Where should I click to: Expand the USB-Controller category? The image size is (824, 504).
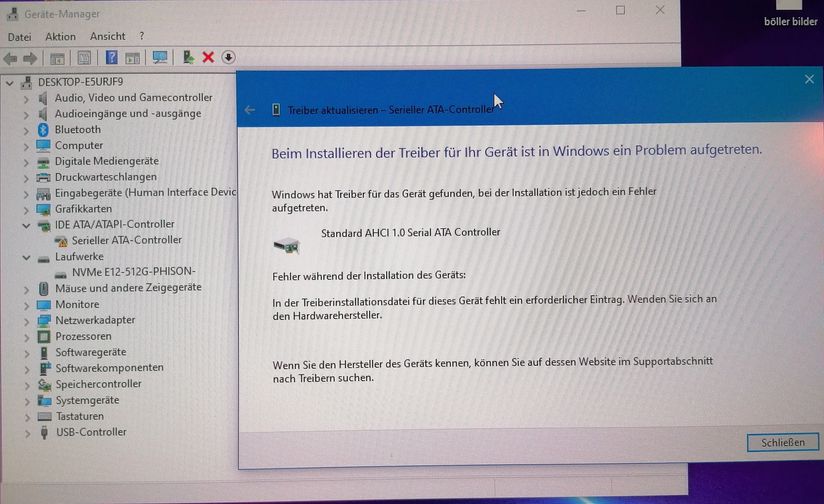[x=26, y=433]
